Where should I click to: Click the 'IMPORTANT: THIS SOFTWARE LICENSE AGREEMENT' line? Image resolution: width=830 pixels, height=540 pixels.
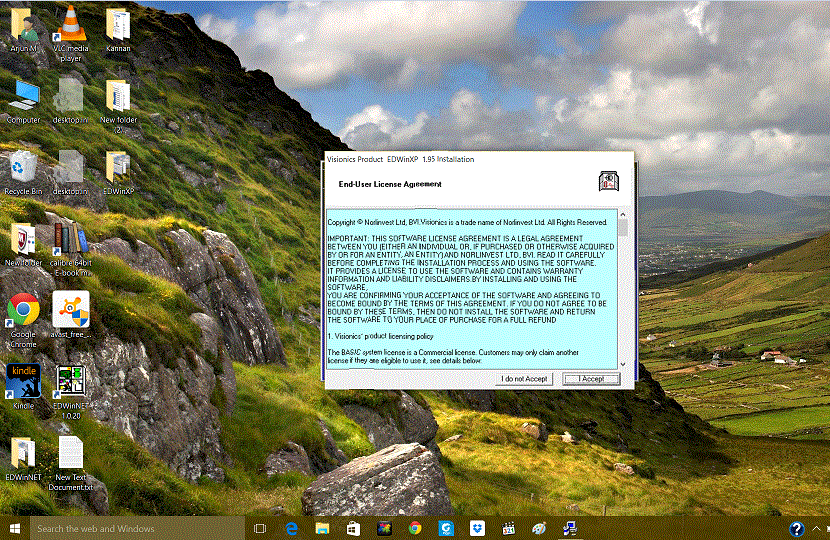click(455, 239)
